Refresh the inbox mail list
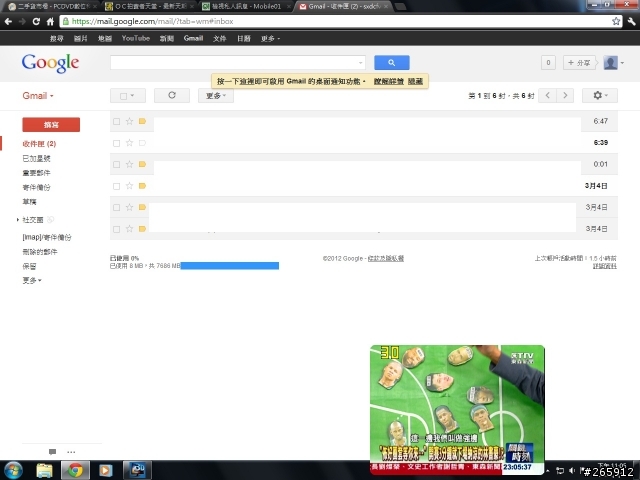This screenshot has height=480, width=640. pos(172,96)
